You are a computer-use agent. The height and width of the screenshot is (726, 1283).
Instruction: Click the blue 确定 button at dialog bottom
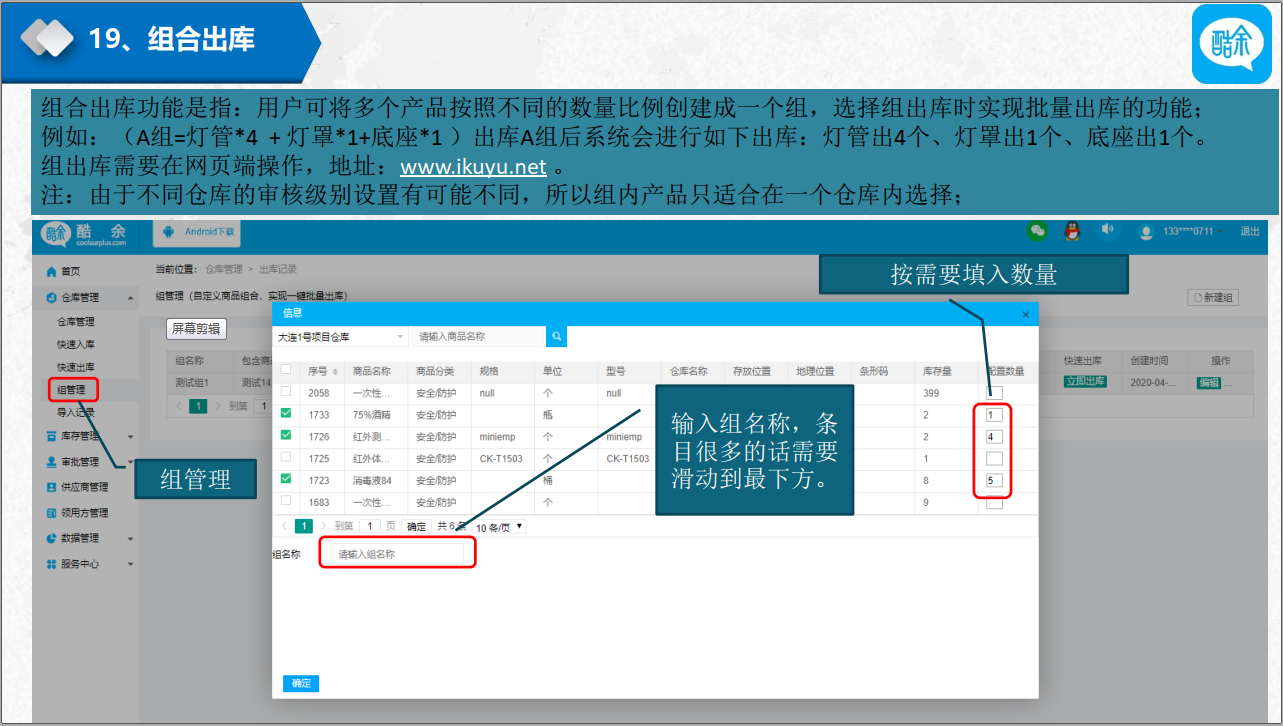(301, 683)
